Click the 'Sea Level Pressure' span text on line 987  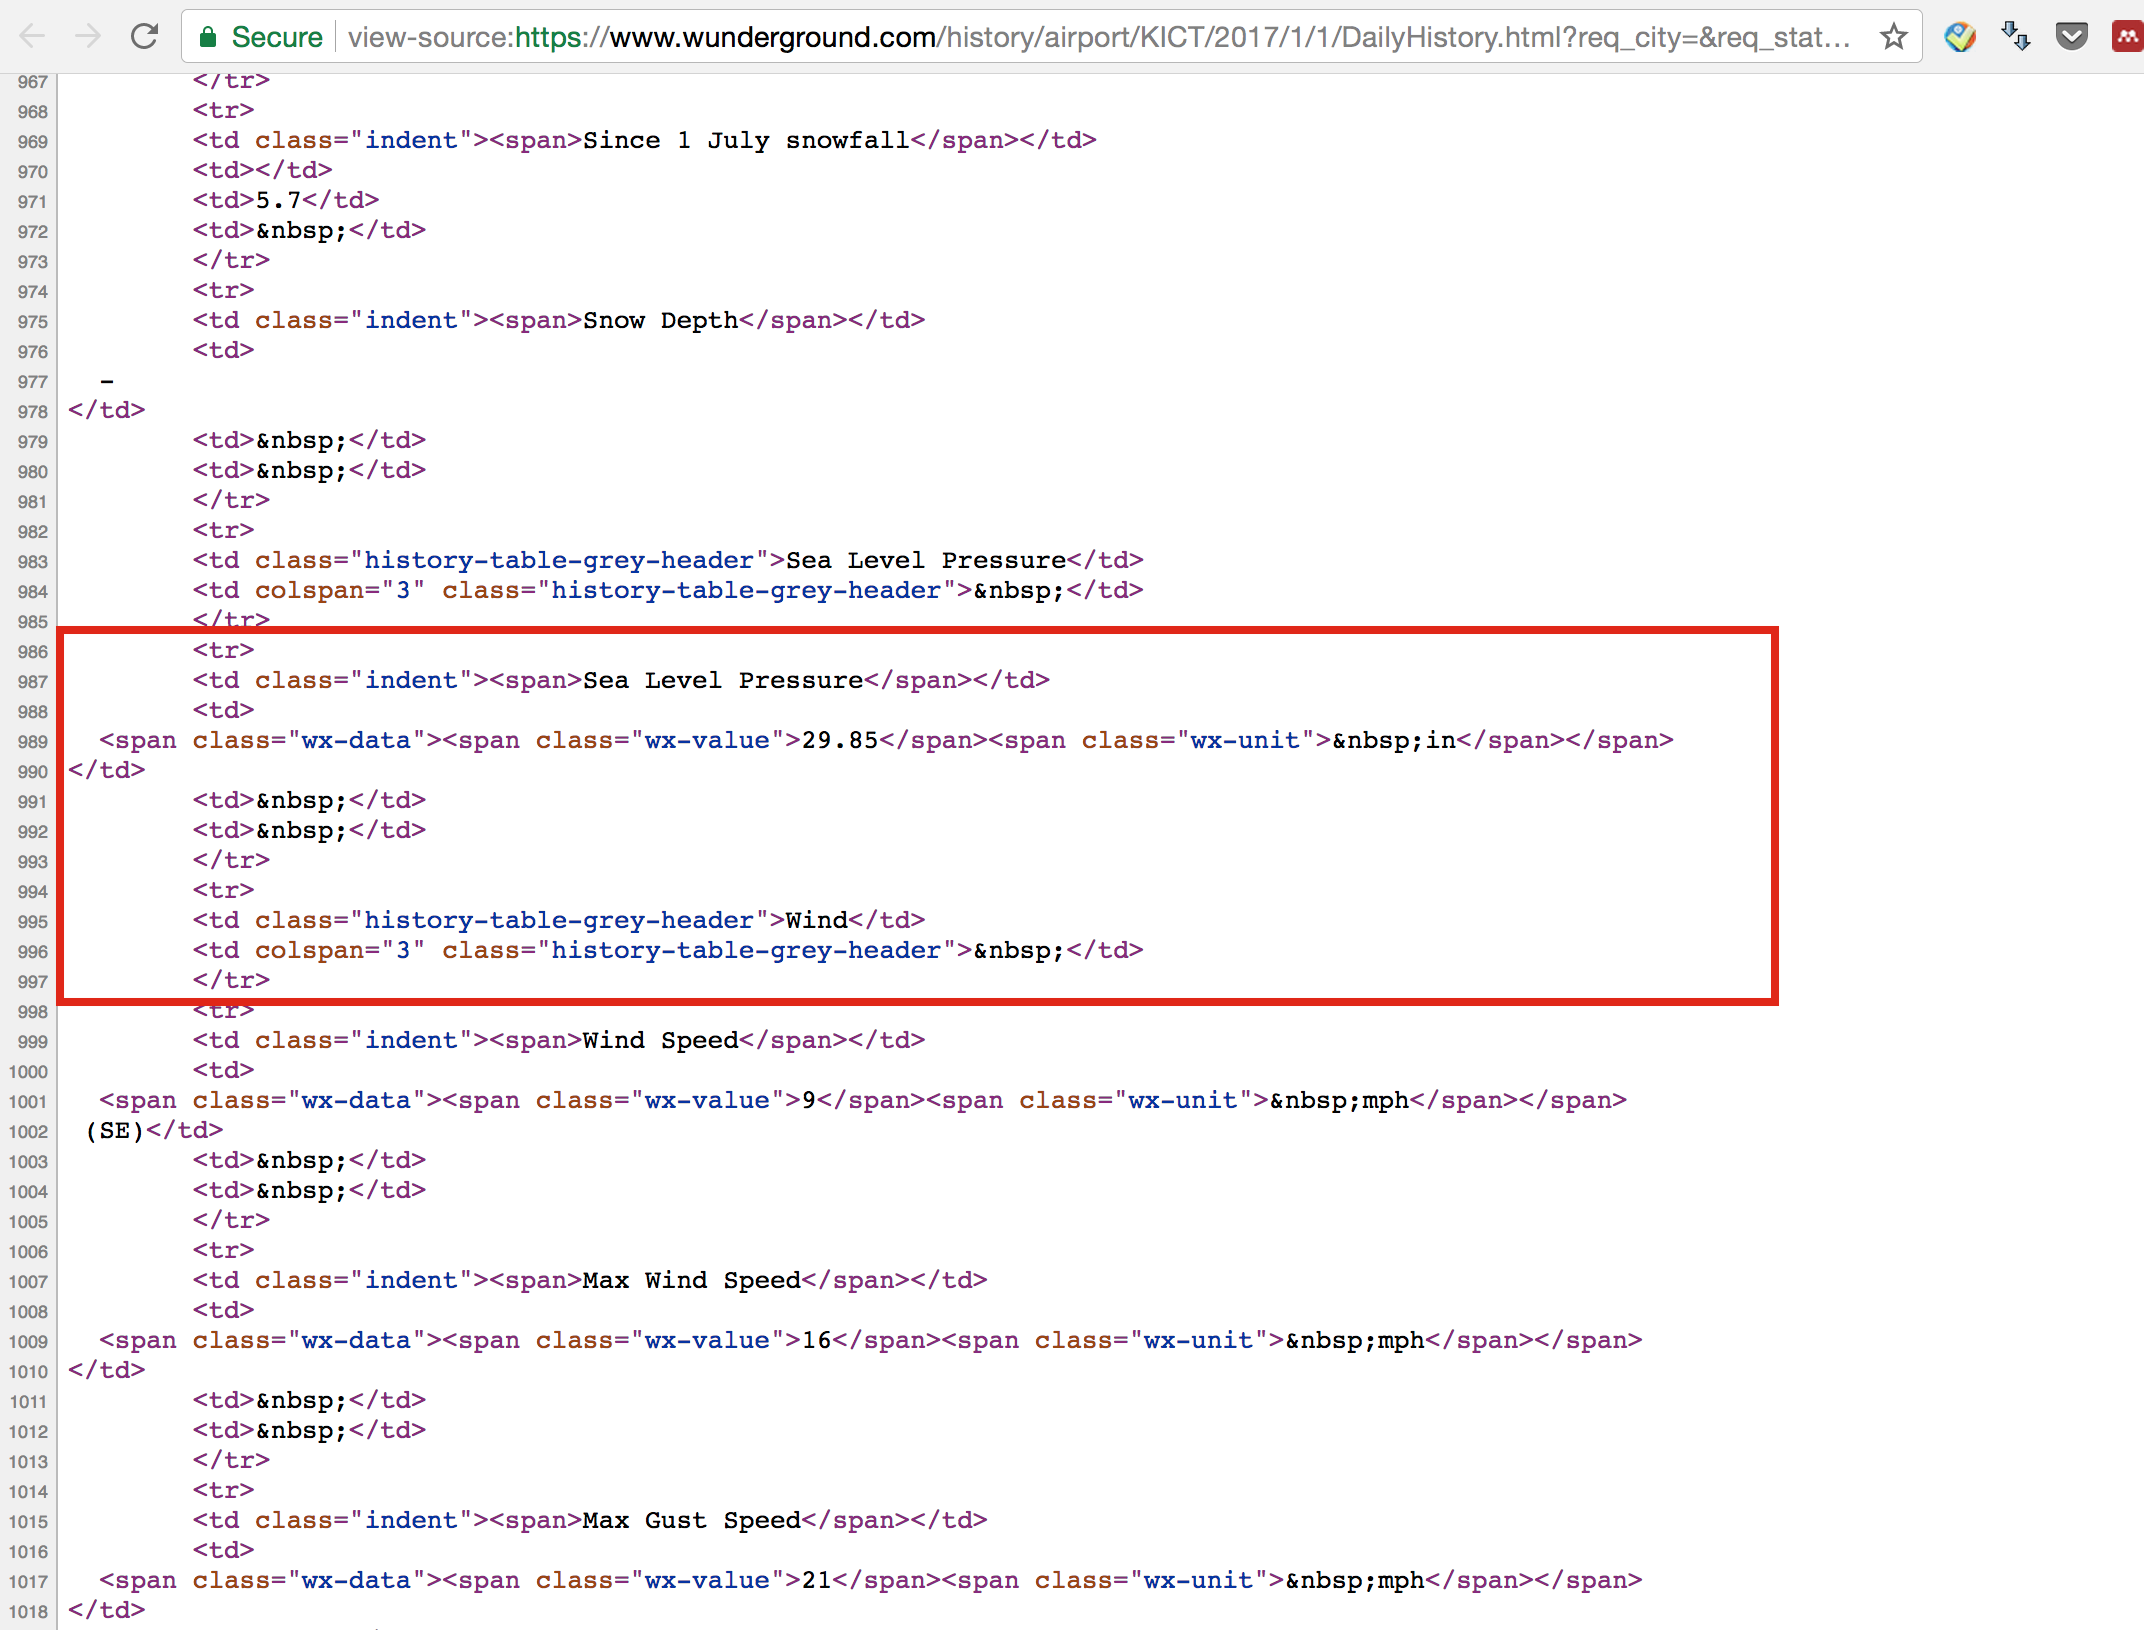722,680
